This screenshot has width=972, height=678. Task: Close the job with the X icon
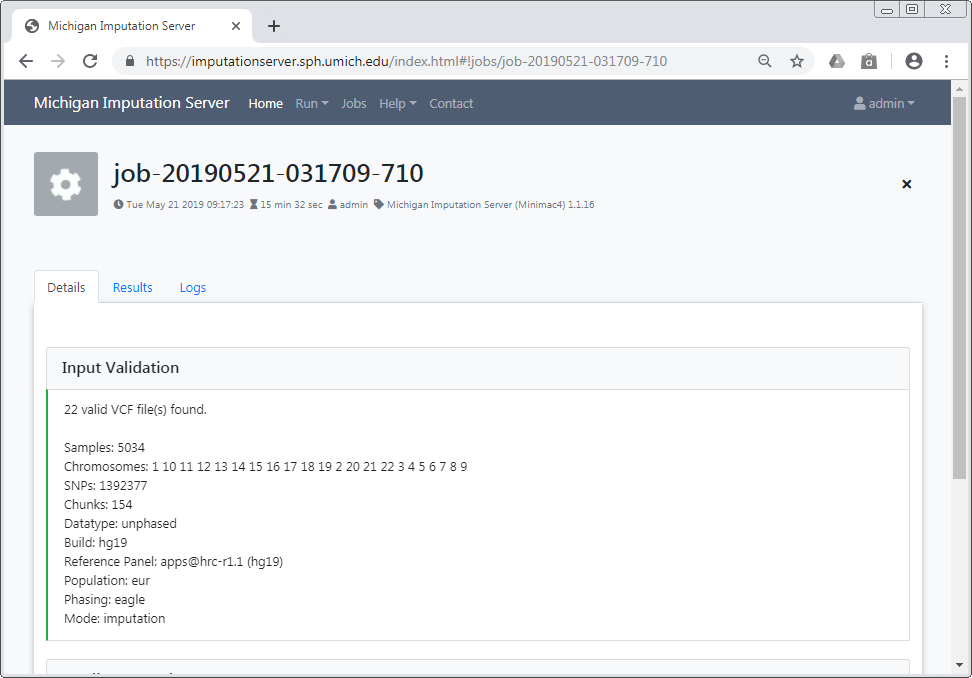(x=907, y=184)
